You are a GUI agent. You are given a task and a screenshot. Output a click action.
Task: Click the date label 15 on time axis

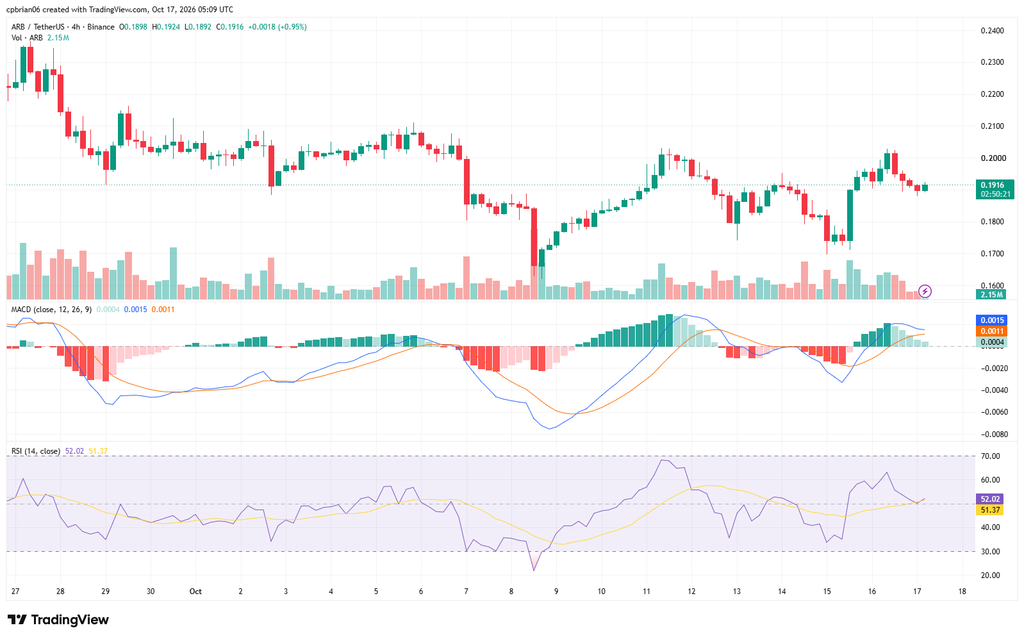point(827,591)
